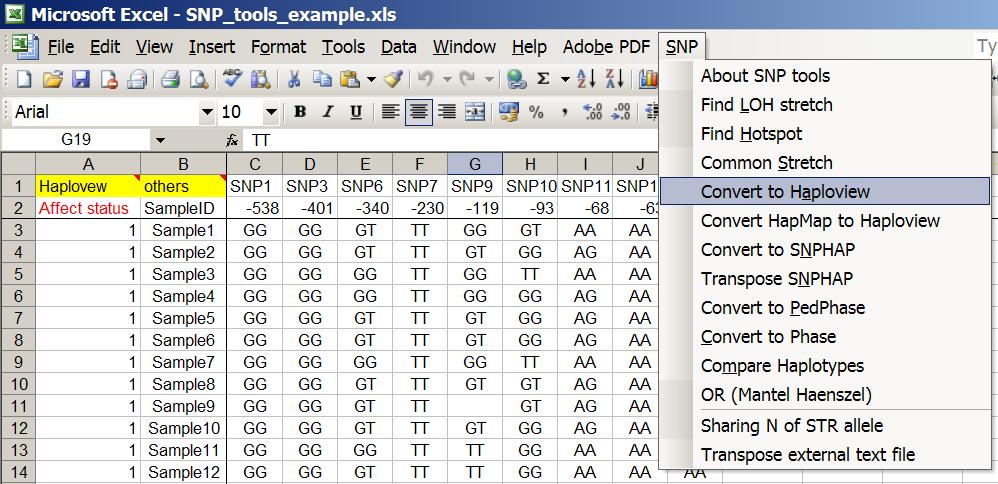The image size is (998, 484).
Task: Select column A header
Action: click(88, 164)
